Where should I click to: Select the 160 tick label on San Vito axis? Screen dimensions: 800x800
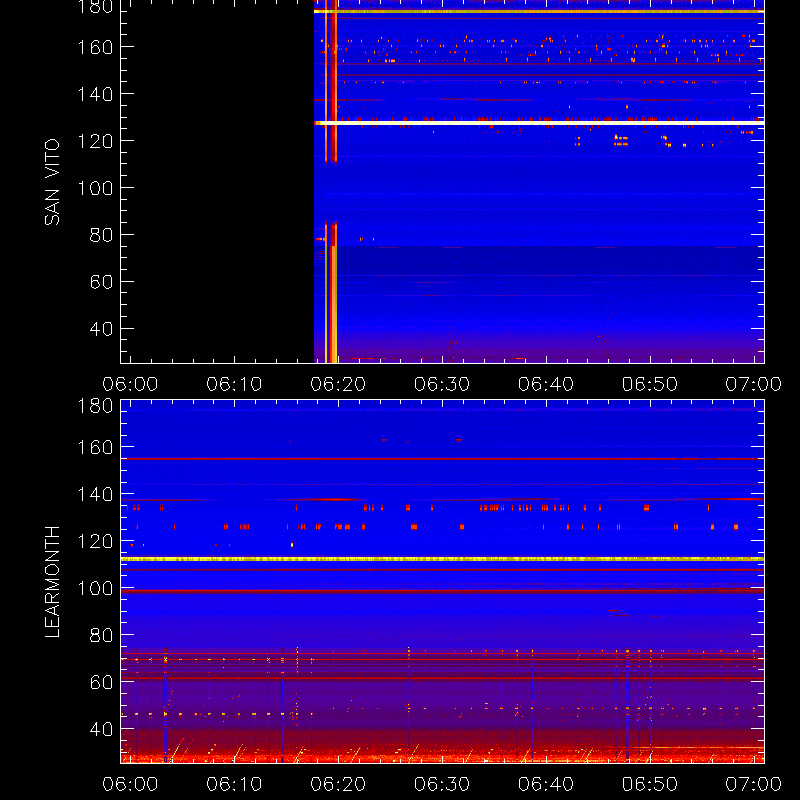[x=95, y=47]
